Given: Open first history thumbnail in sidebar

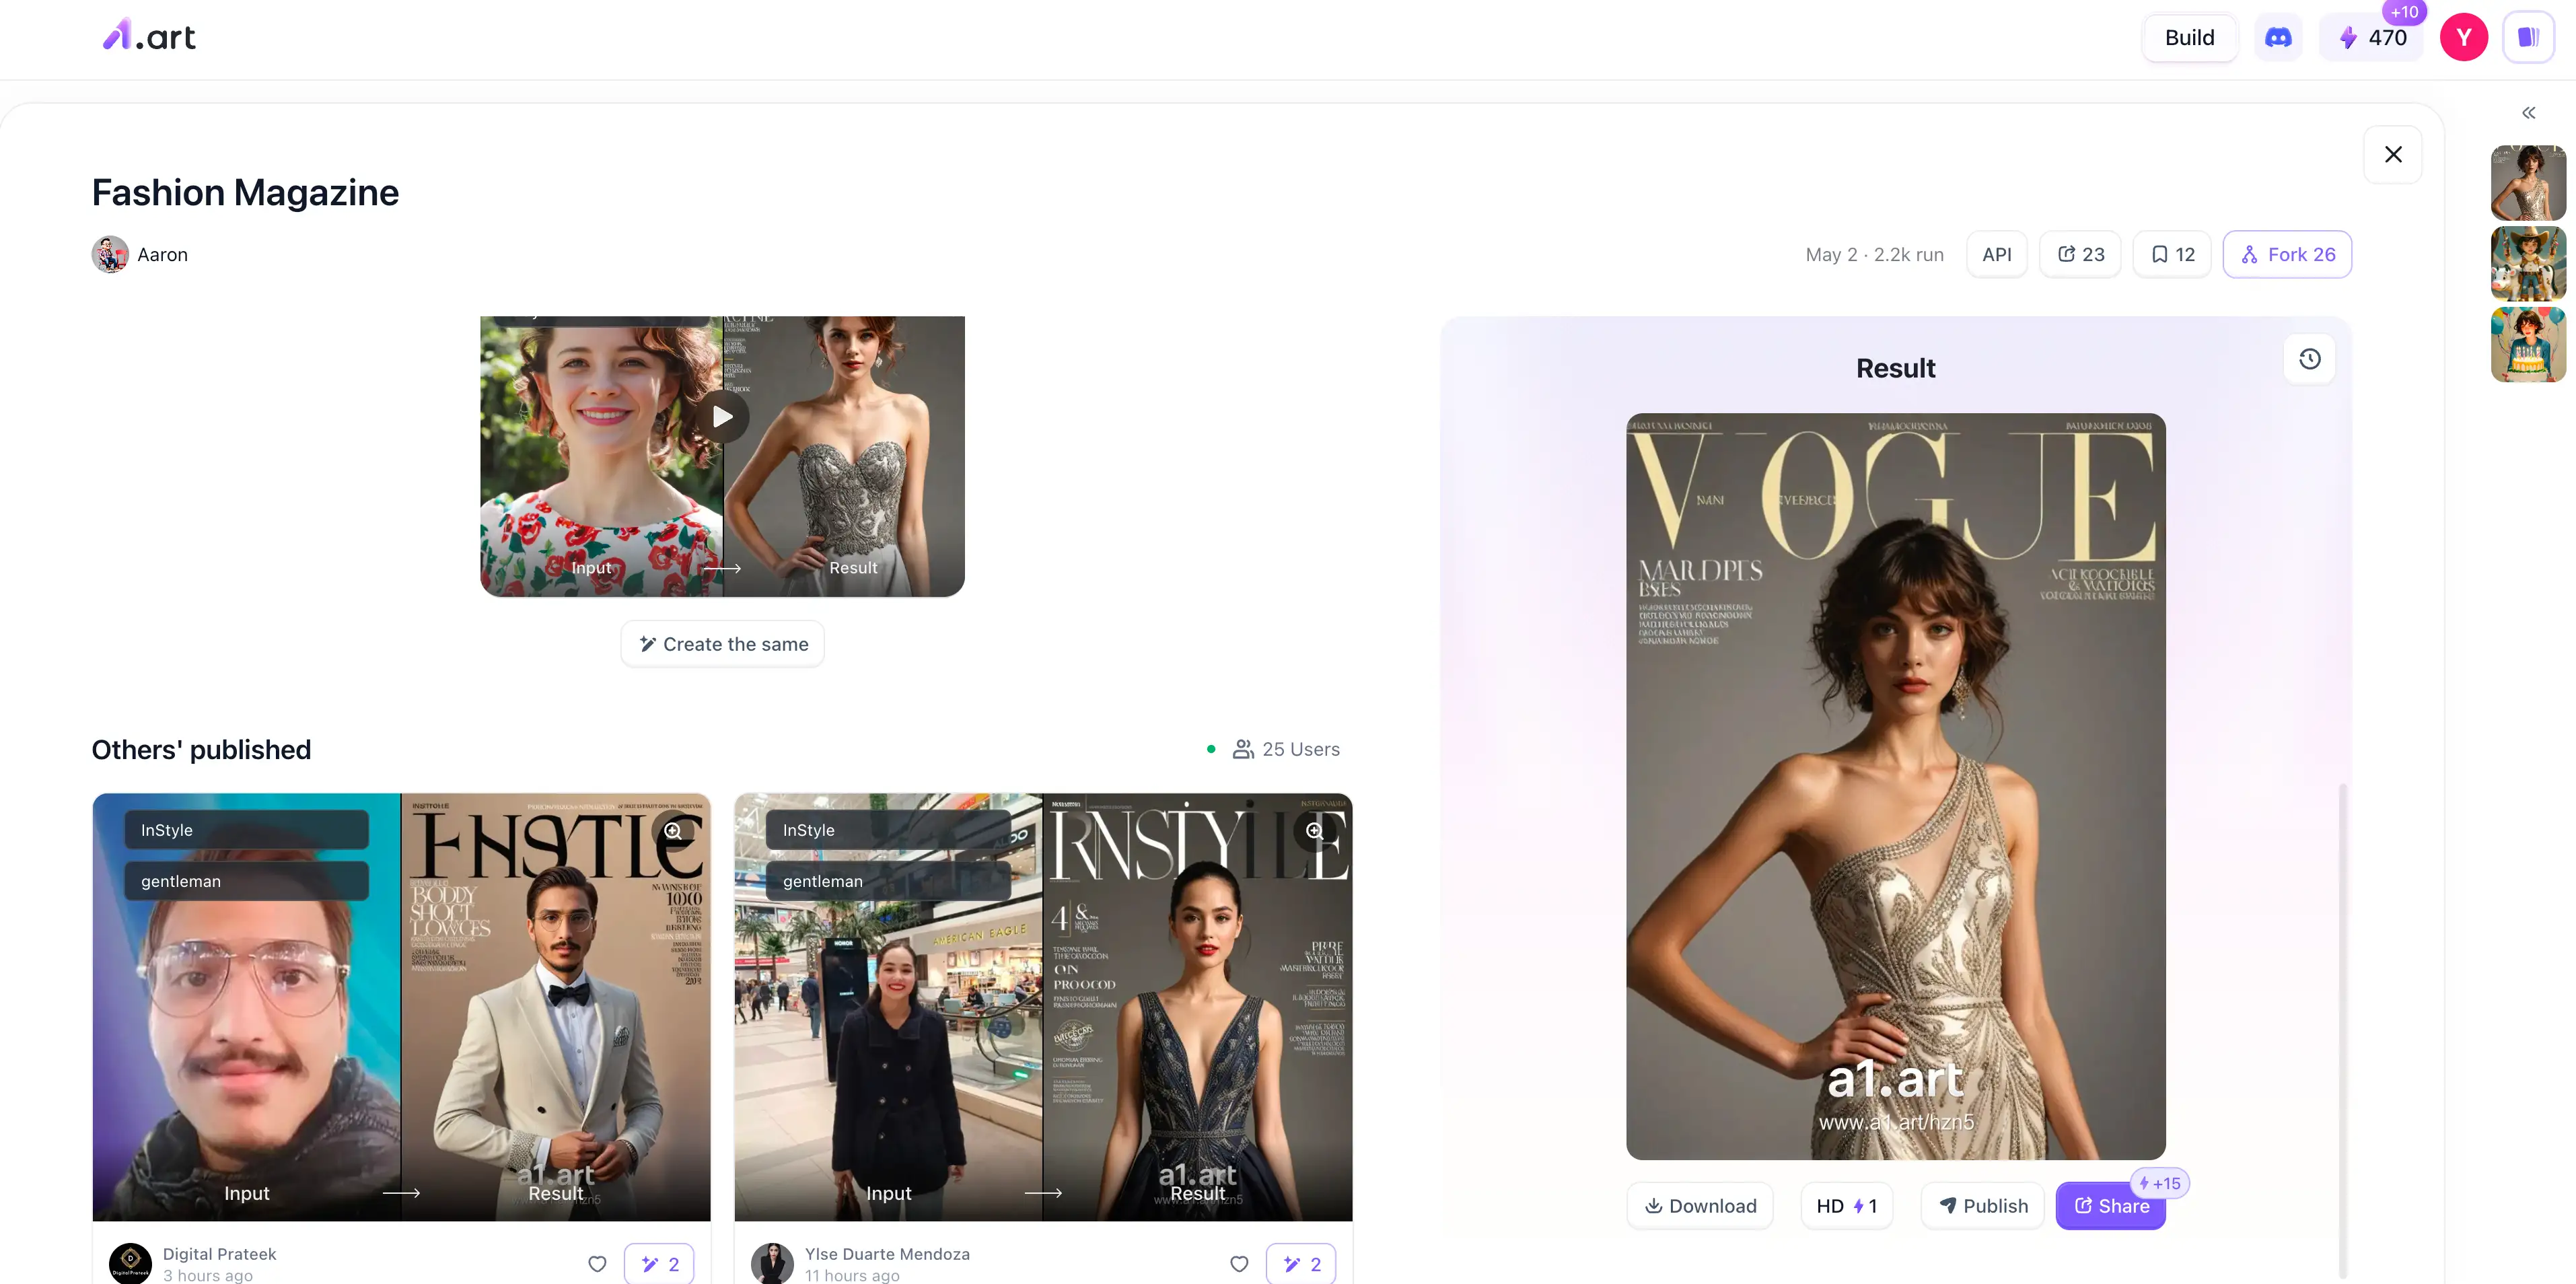Looking at the screenshot, I should point(2528,183).
